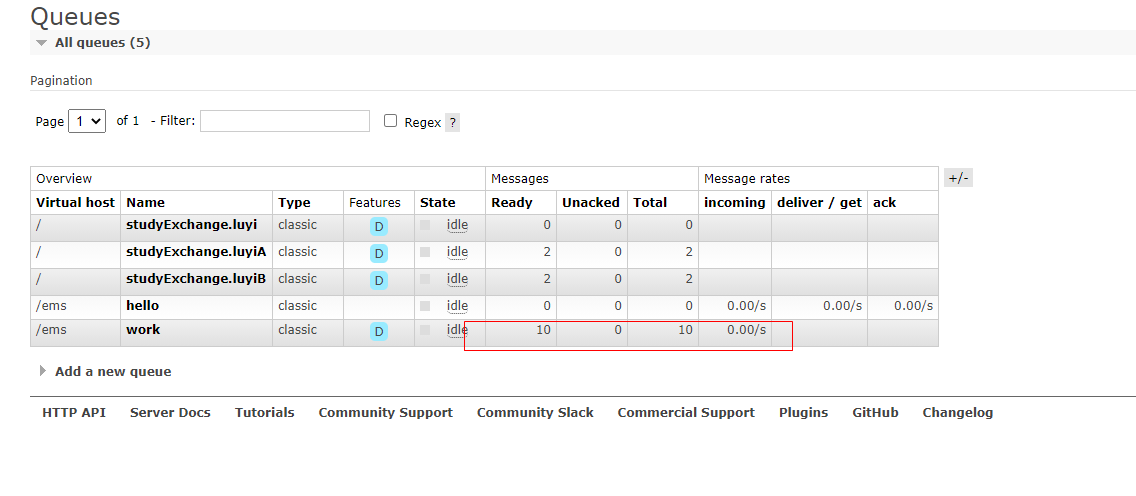The image size is (1136, 496).
Task: Sort by Unacked messages column
Action: pos(590,203)
